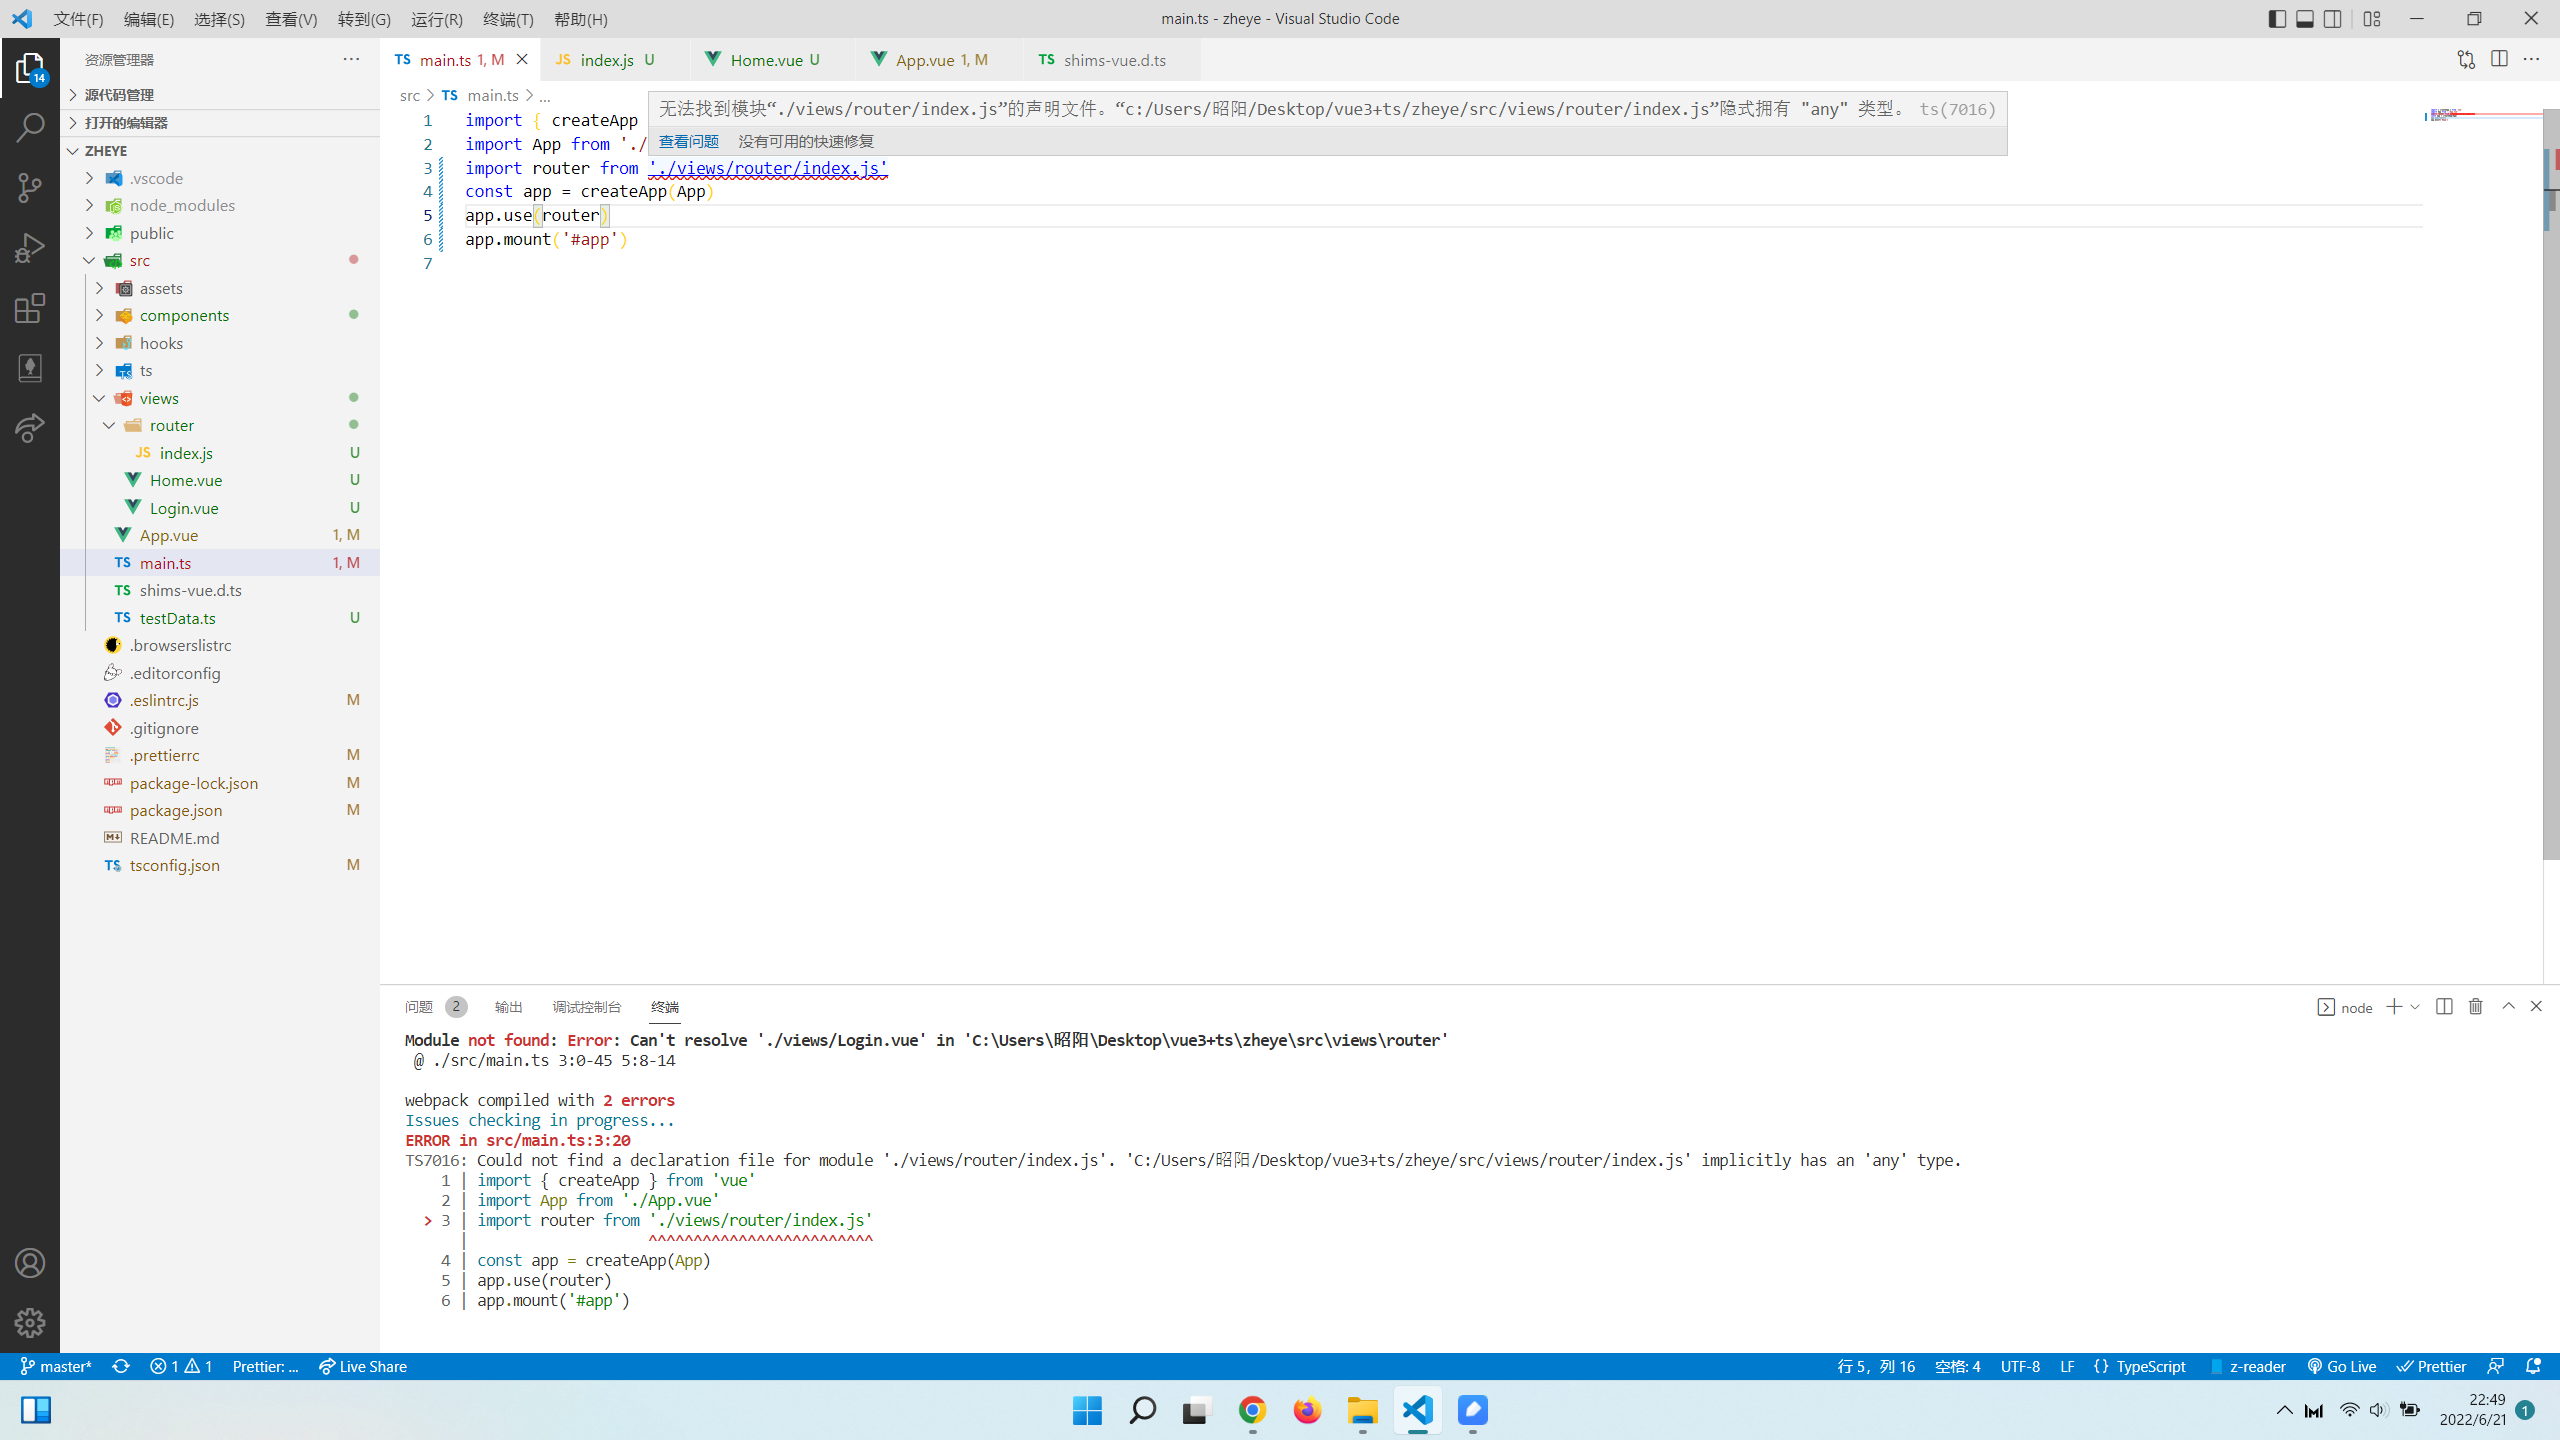The width and height of the screenshot is (2560, 1440).
Task: Split the terminal panel
Action: coord(2444,1006)
